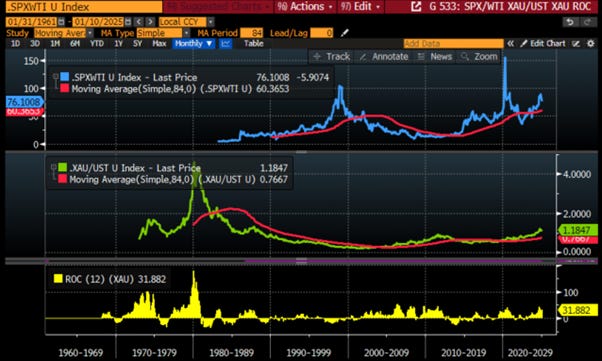Open the Actions menu

coord(306,7)
